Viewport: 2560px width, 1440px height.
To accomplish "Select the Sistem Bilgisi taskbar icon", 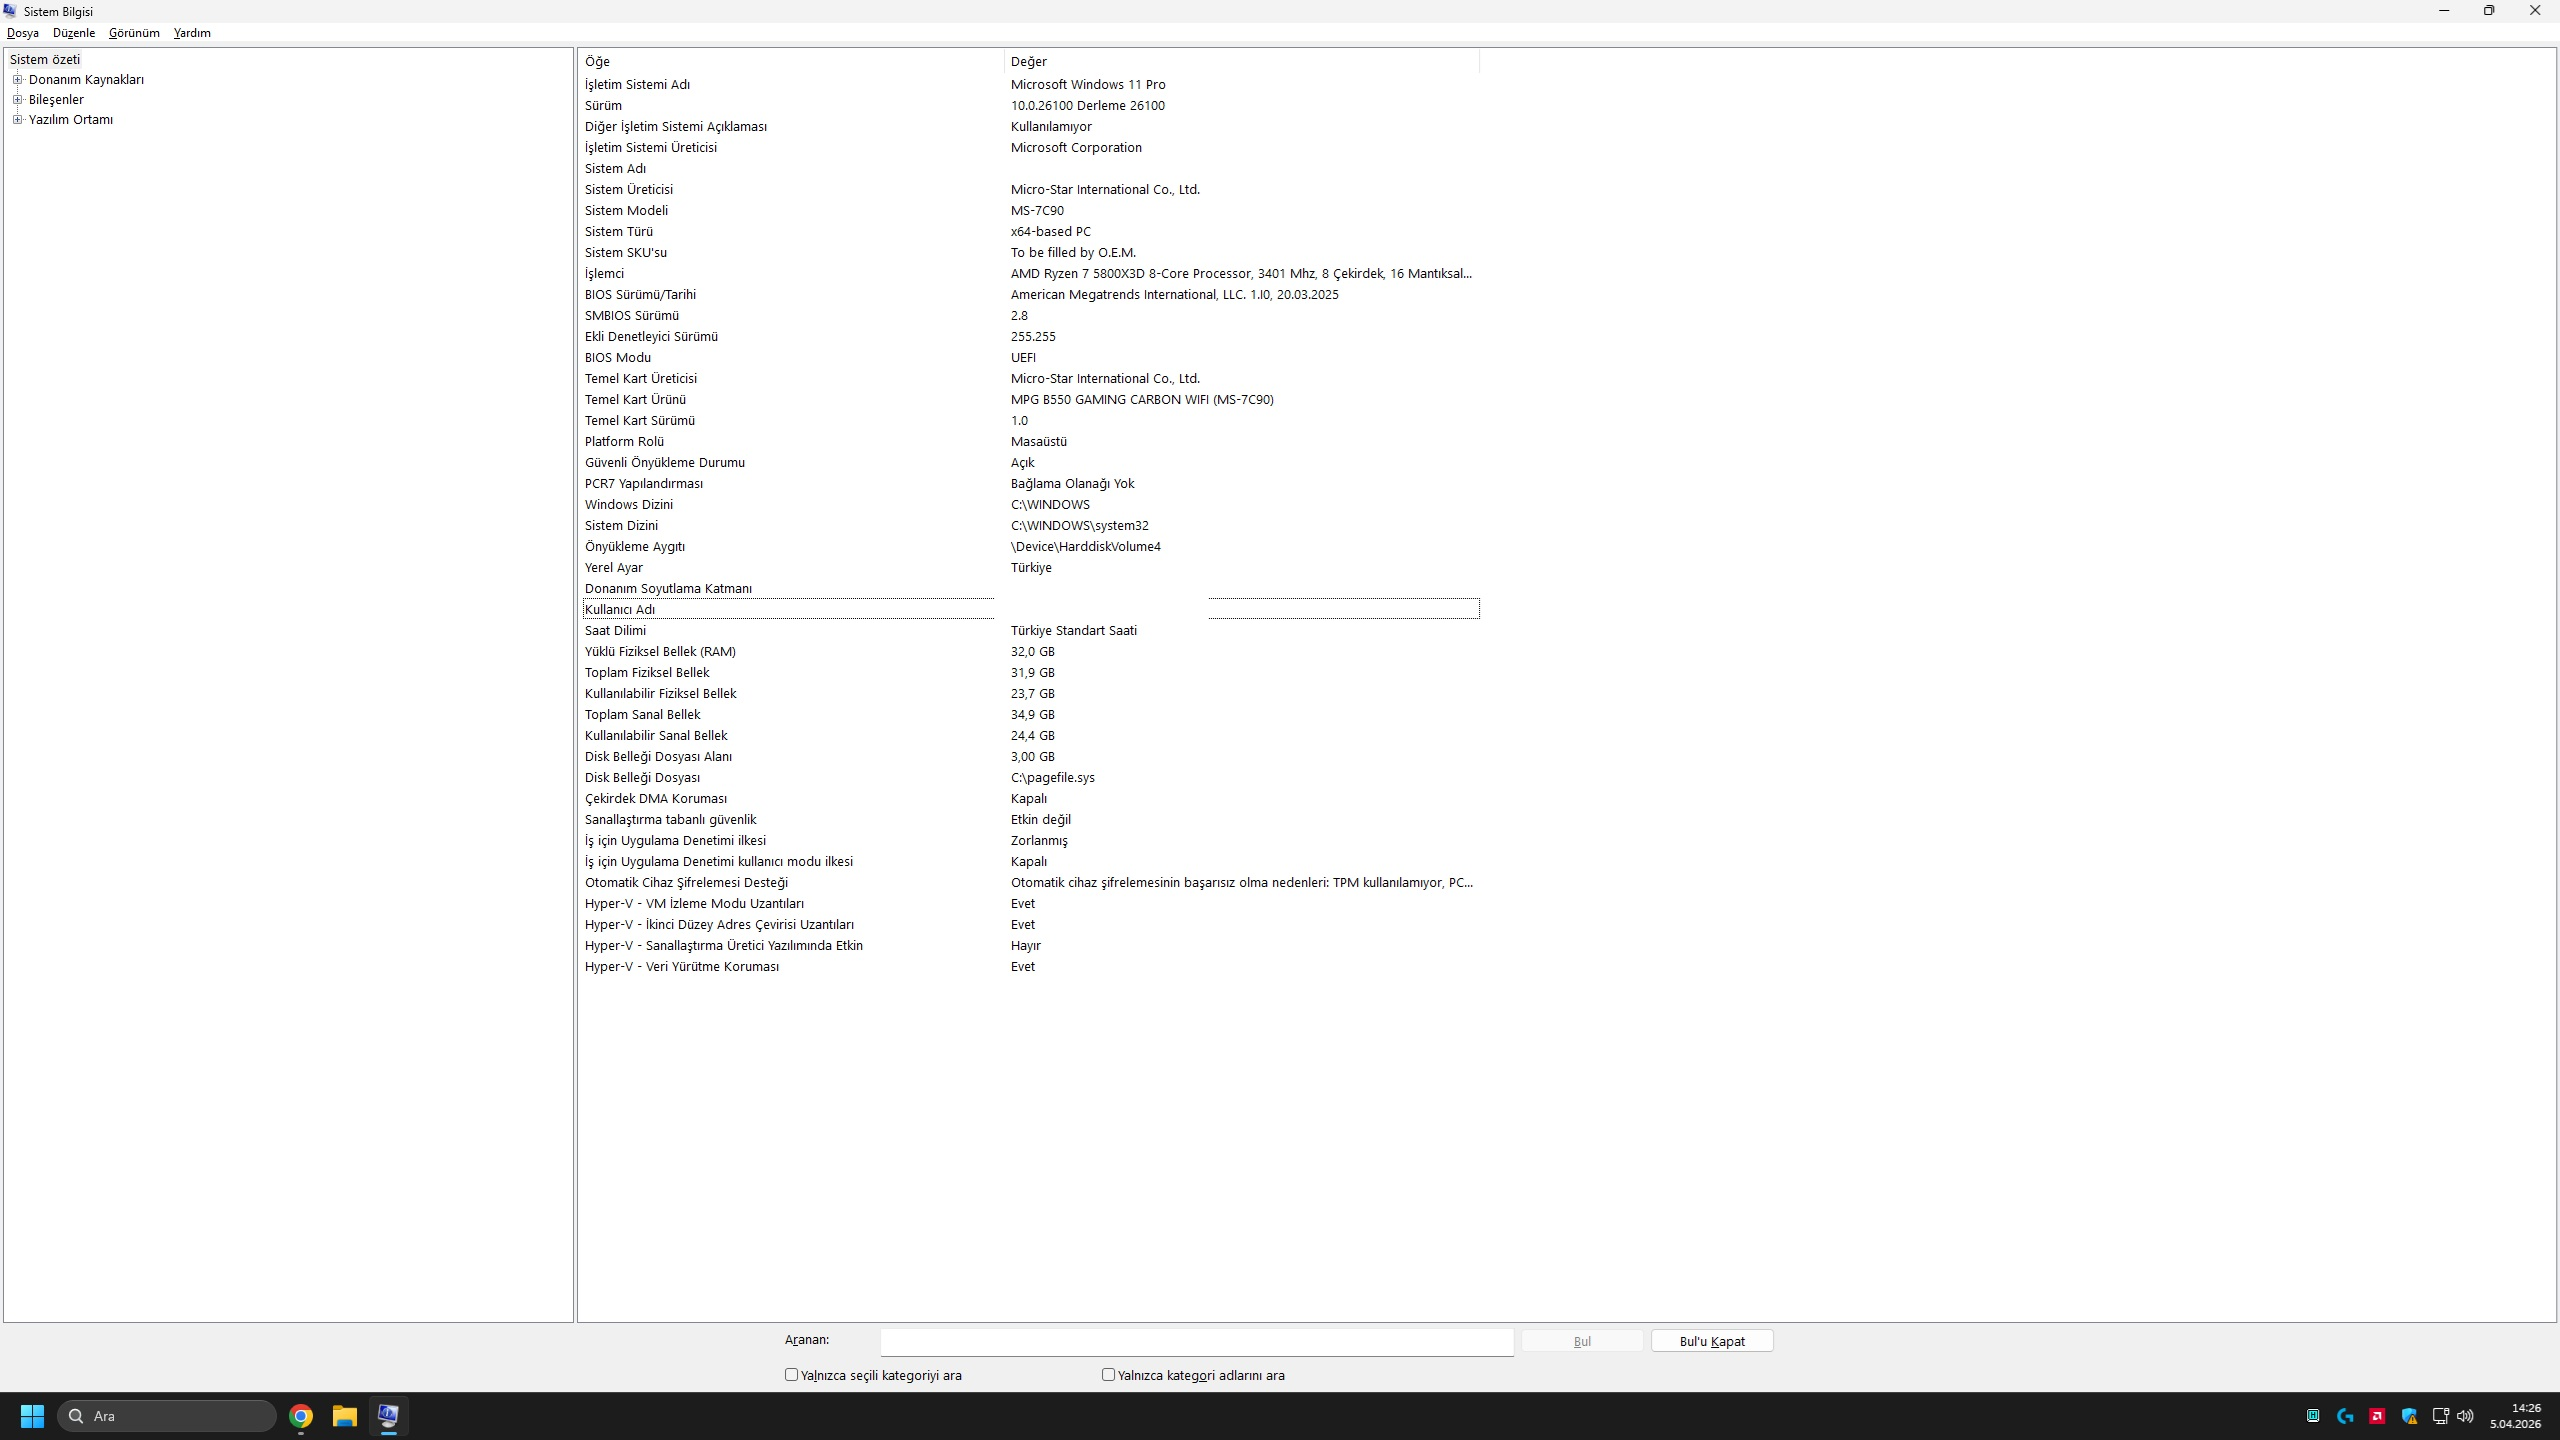I will click(388, 1416).
